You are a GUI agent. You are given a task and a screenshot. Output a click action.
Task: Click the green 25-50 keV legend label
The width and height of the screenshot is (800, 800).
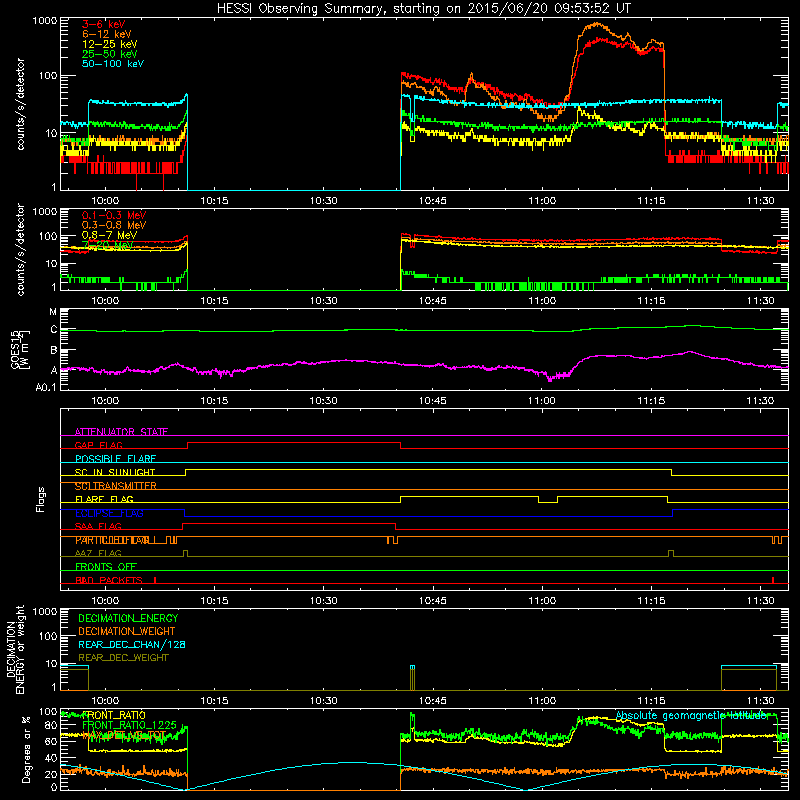(x=110, y=54)
